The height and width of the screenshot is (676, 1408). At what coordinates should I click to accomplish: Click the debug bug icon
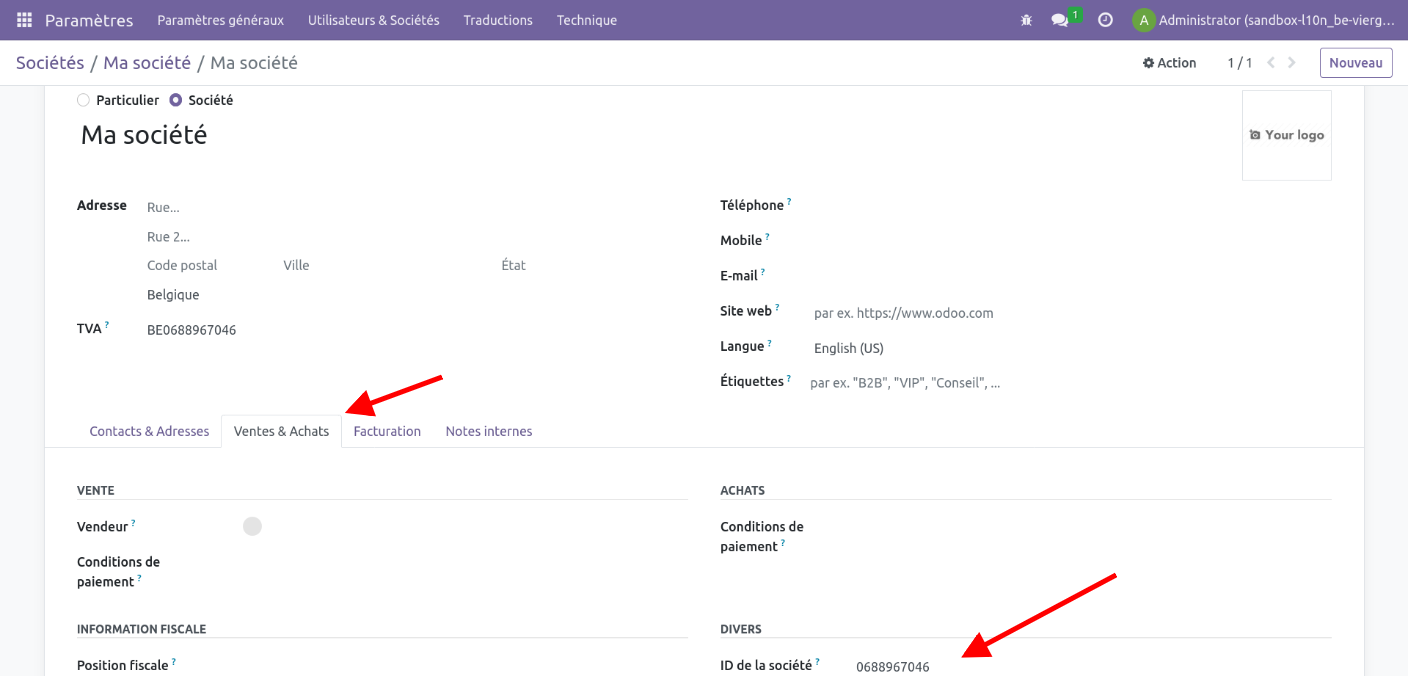[x=1026, y=20]
